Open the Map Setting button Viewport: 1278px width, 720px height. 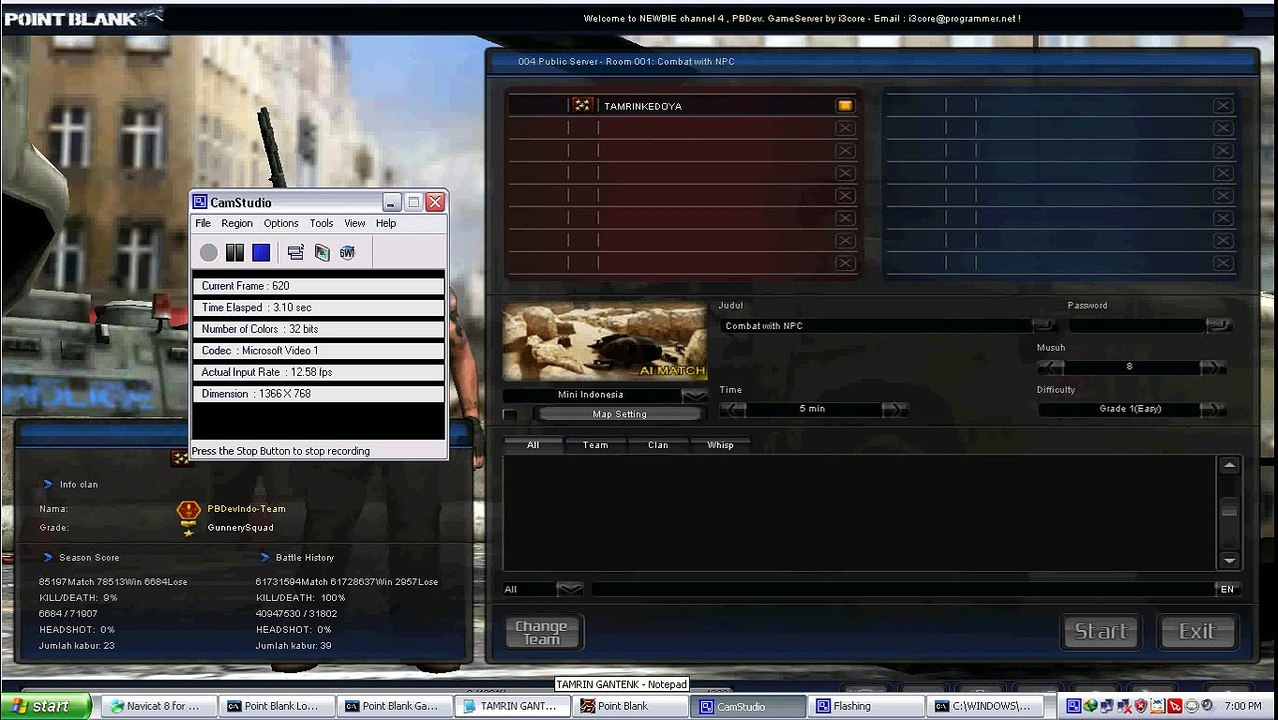(x=620, y=414)
